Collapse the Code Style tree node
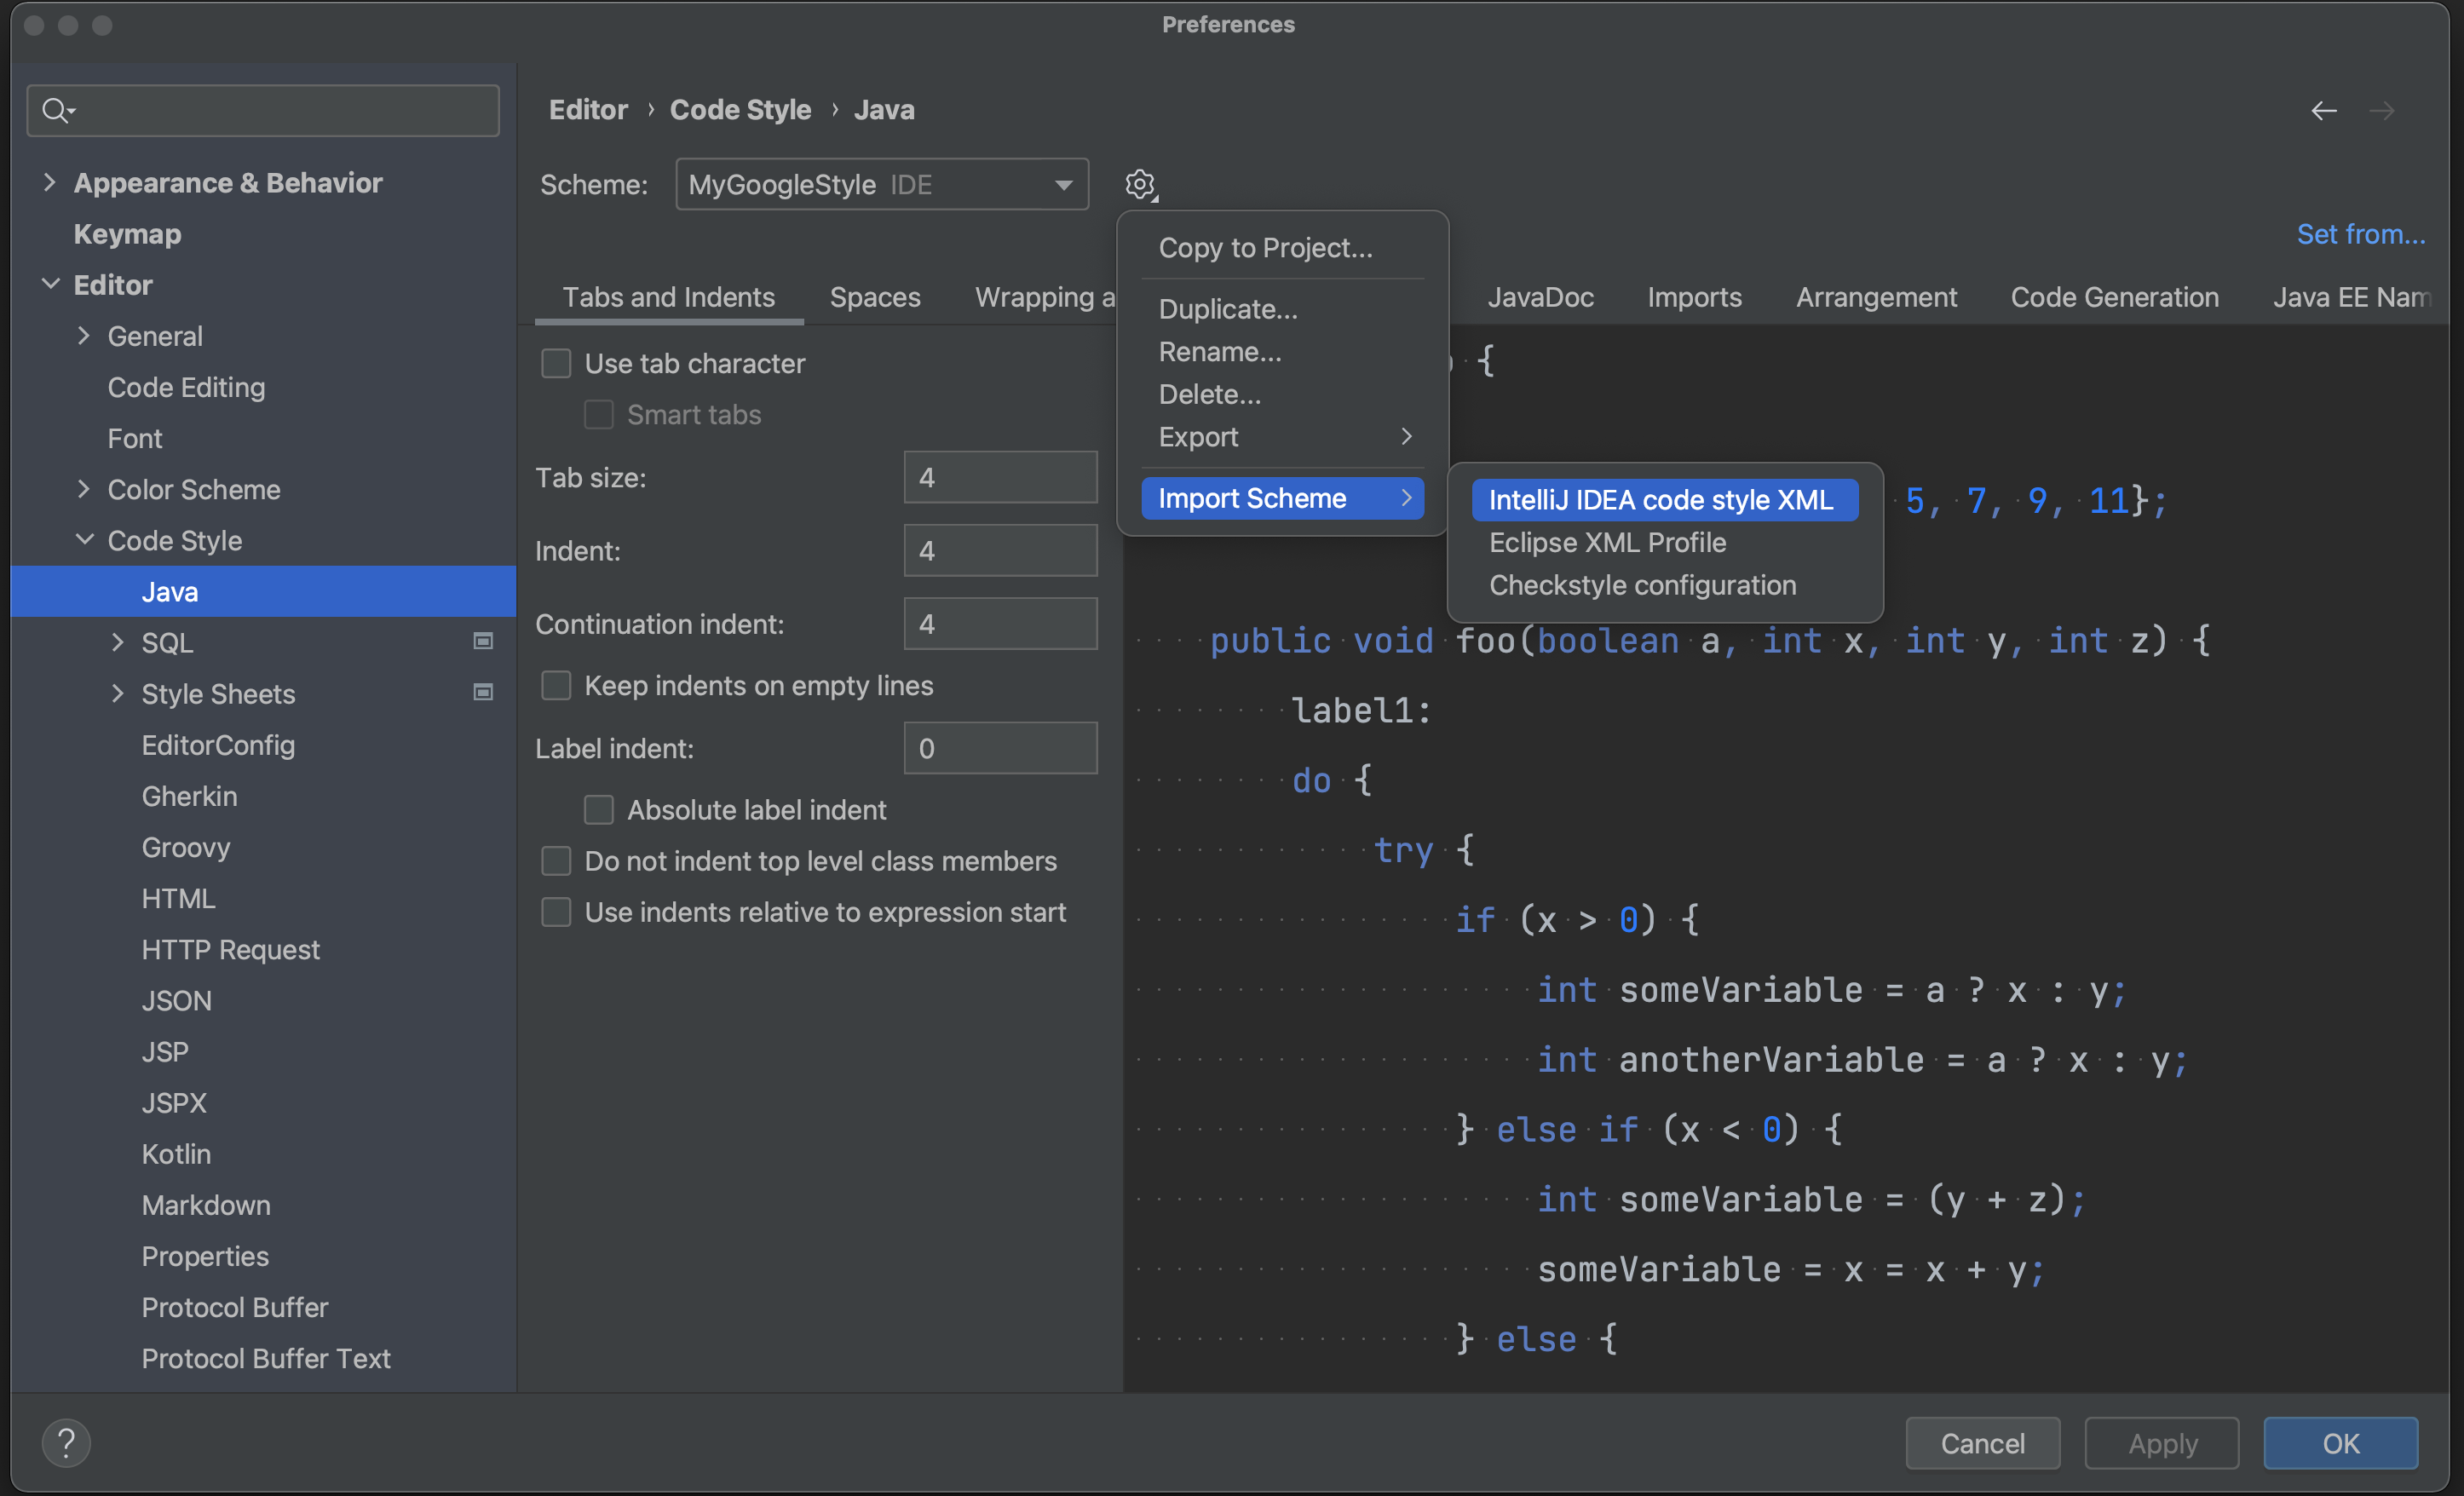Viewport: 2464px width, 1496px height. coord(85,540)
